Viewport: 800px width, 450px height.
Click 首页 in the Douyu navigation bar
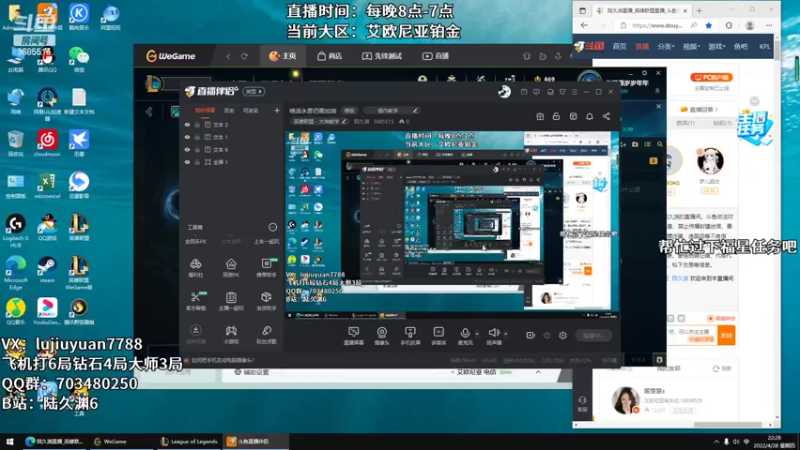click(619, 46)
